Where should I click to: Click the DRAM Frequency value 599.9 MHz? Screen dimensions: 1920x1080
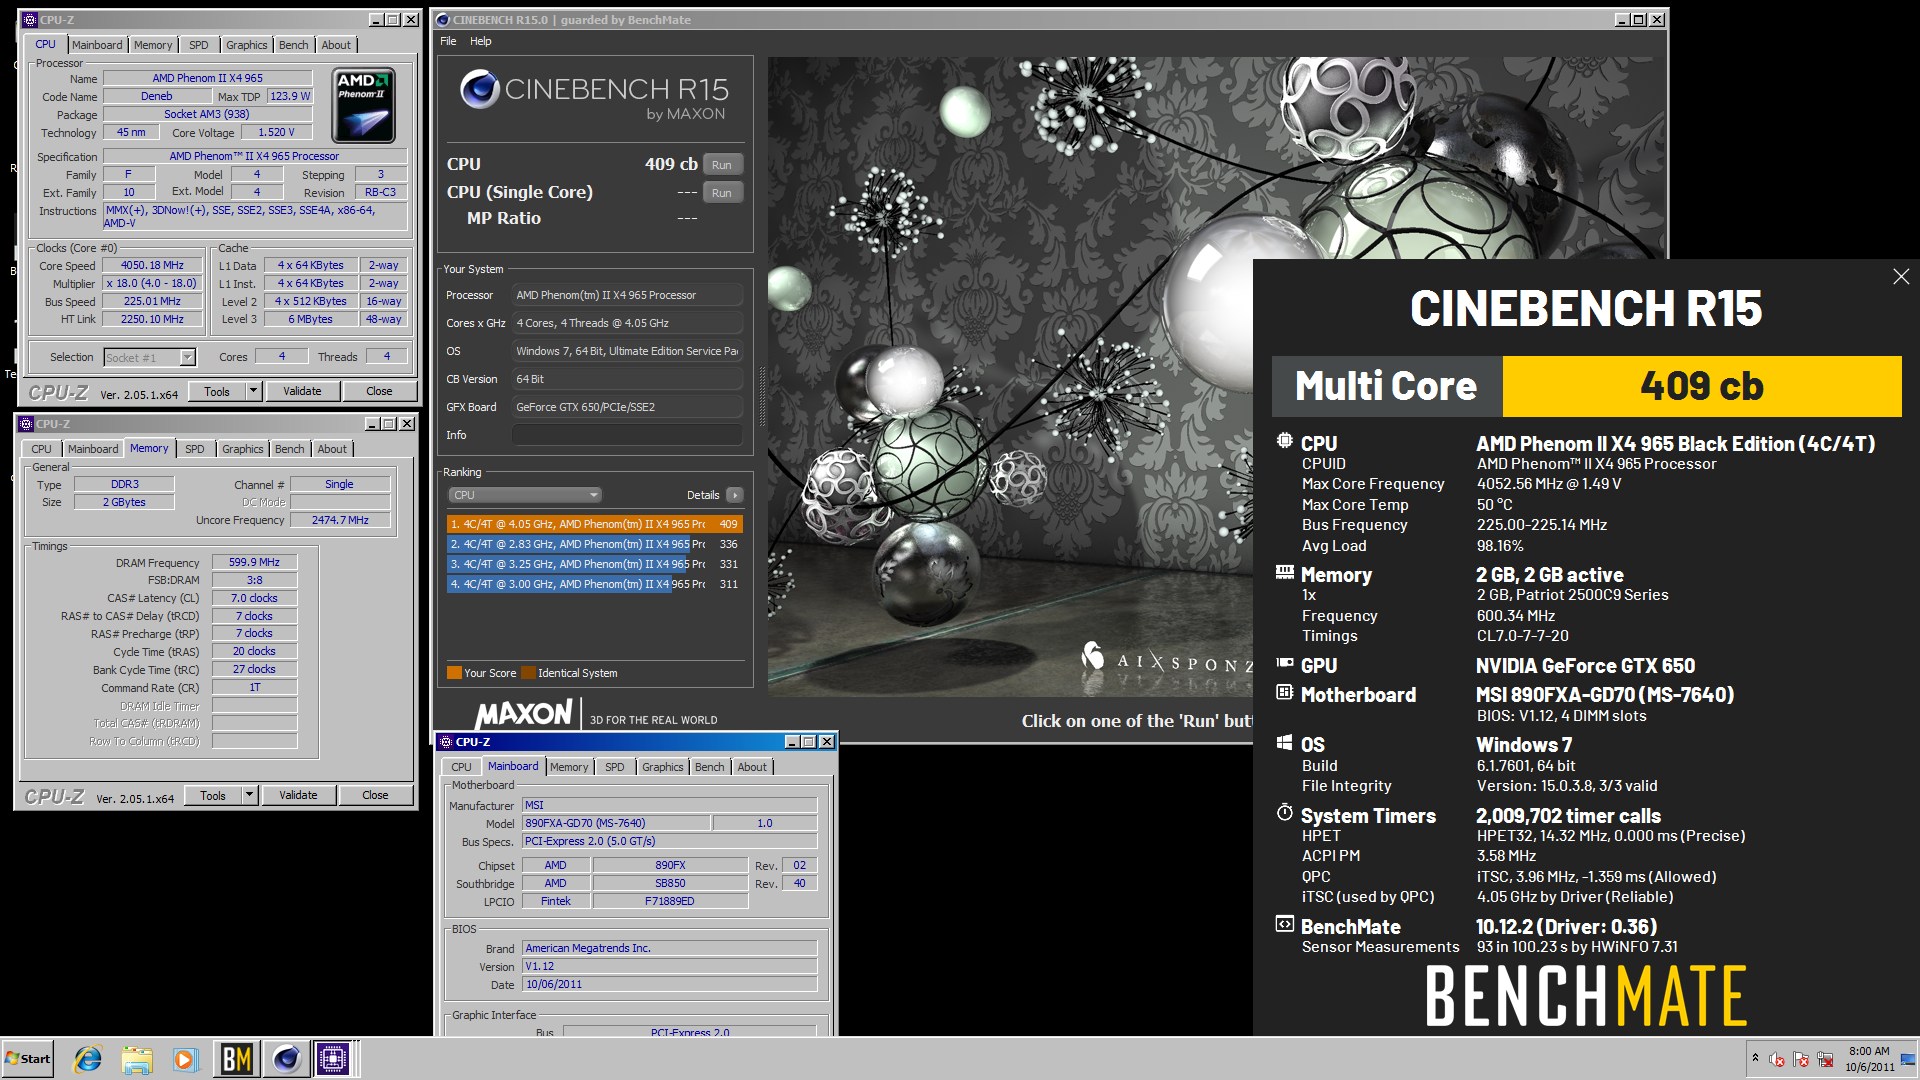coord(254,562)
